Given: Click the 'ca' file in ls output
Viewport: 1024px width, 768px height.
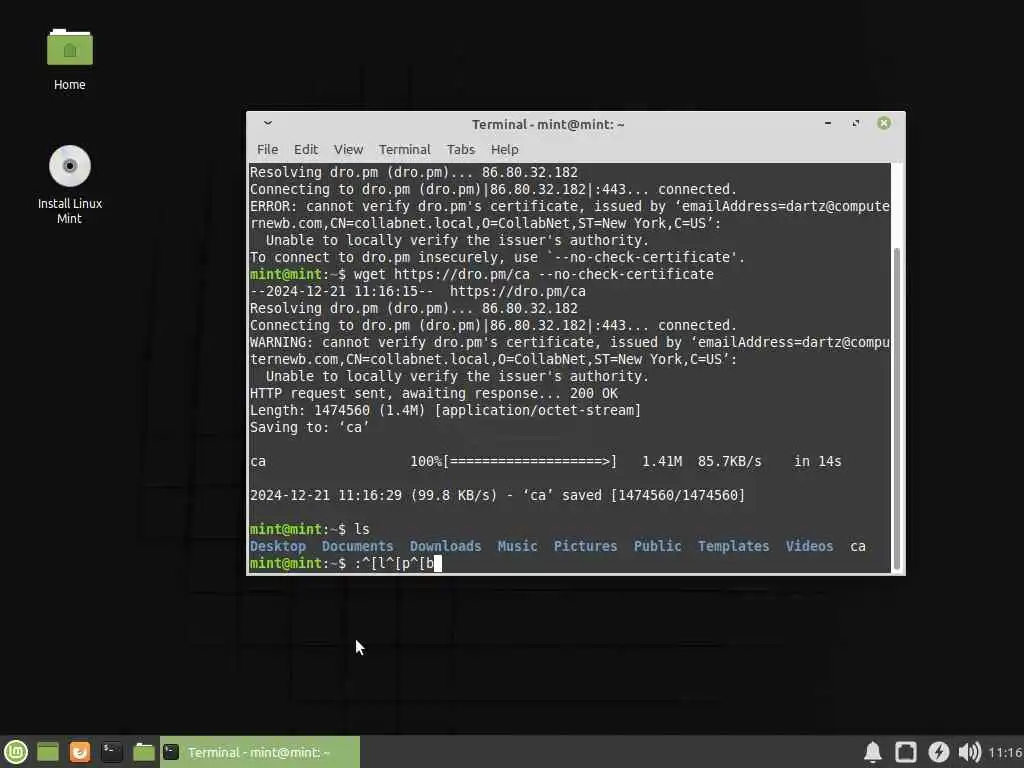Looking at the screenshot, I should (857, 546).
